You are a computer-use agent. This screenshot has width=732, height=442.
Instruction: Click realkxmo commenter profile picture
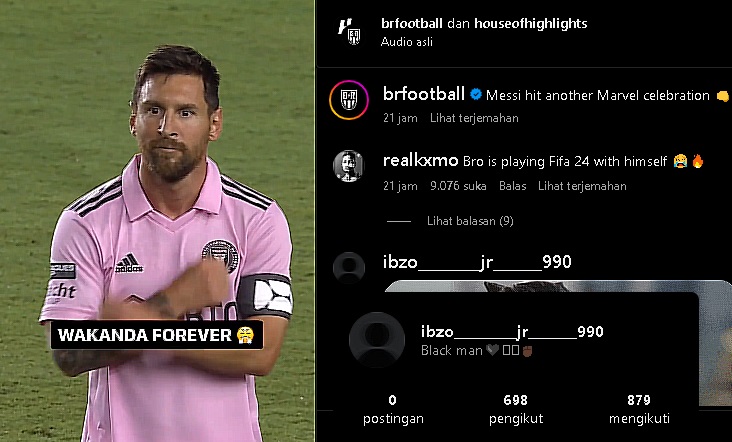coord(348,166)
